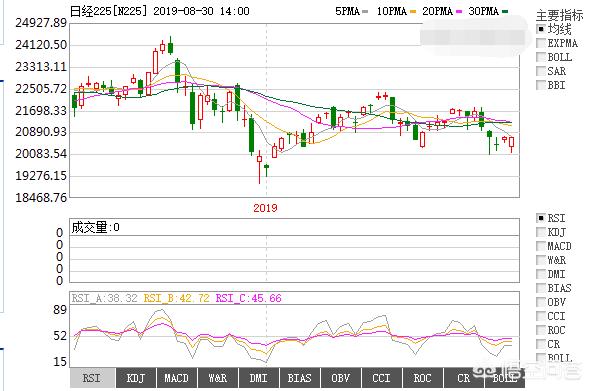The image size is (593, 391).
Task: Select OBV in the right indicator list
Action: tap(541, 302)
